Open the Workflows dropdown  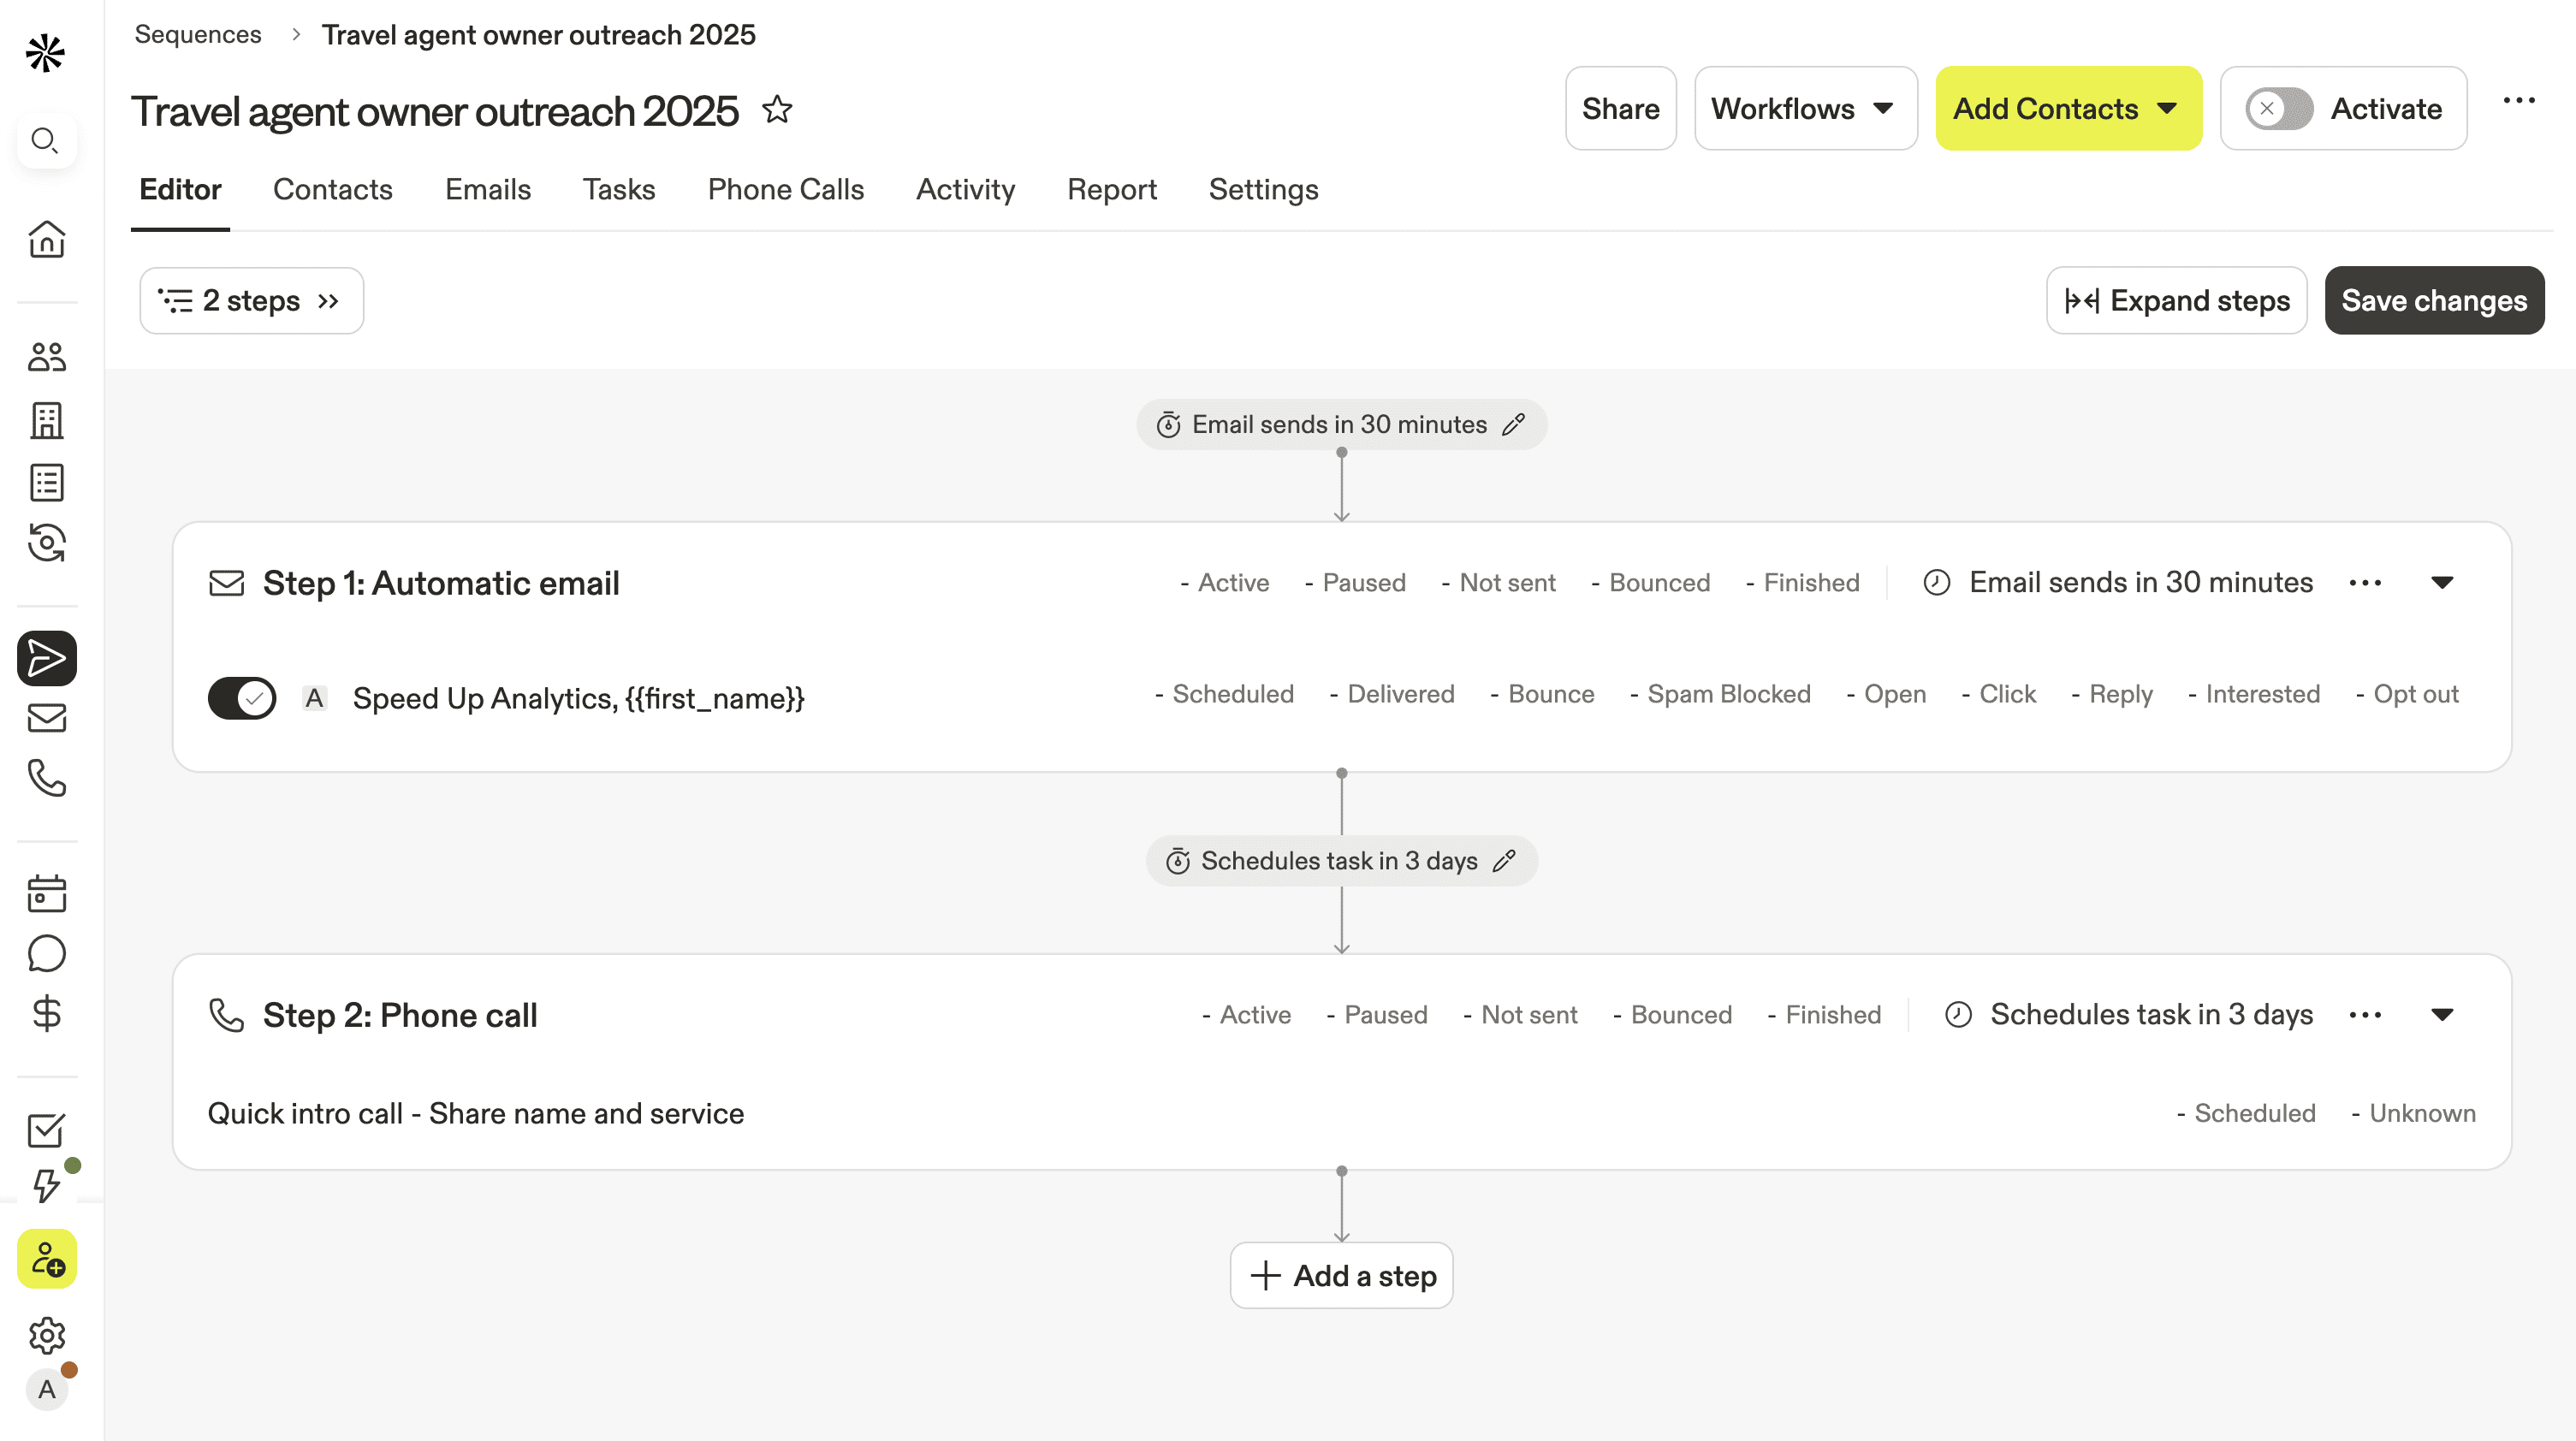coord(1804,108)
